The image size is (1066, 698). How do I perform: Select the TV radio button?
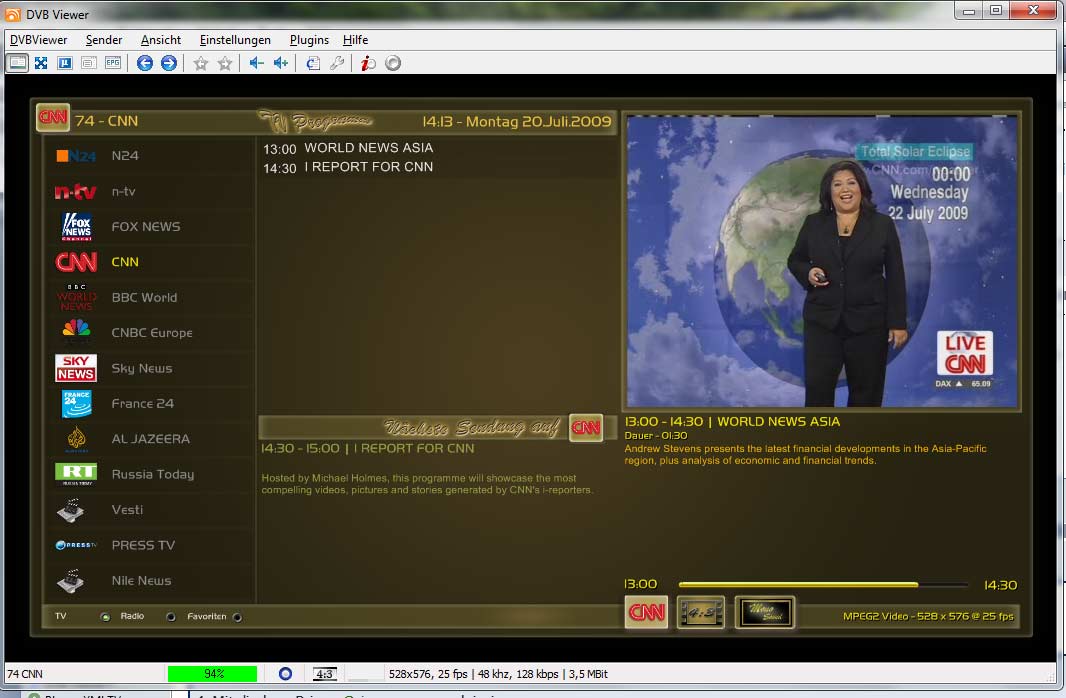(104, 617)
